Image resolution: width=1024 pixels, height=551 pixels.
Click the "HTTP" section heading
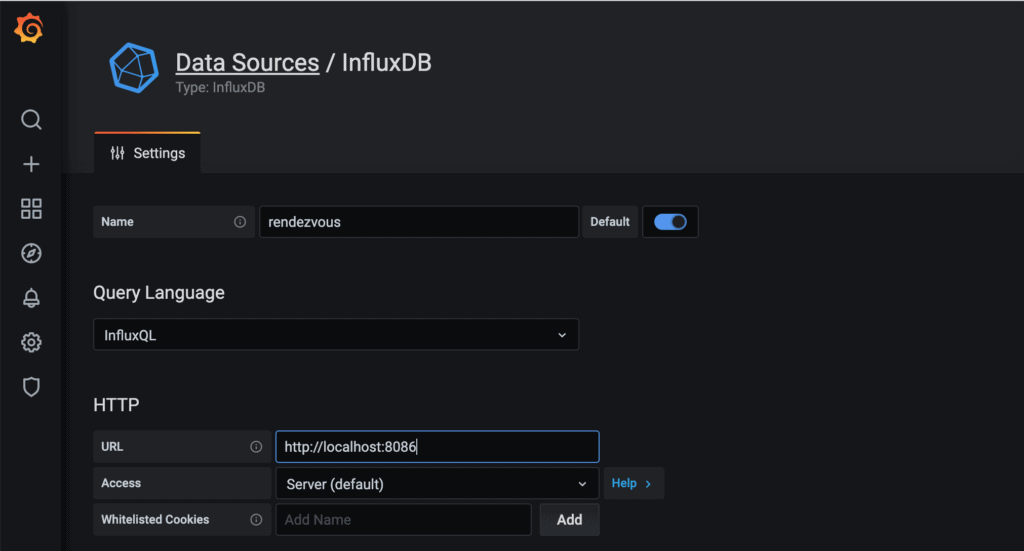116,405
